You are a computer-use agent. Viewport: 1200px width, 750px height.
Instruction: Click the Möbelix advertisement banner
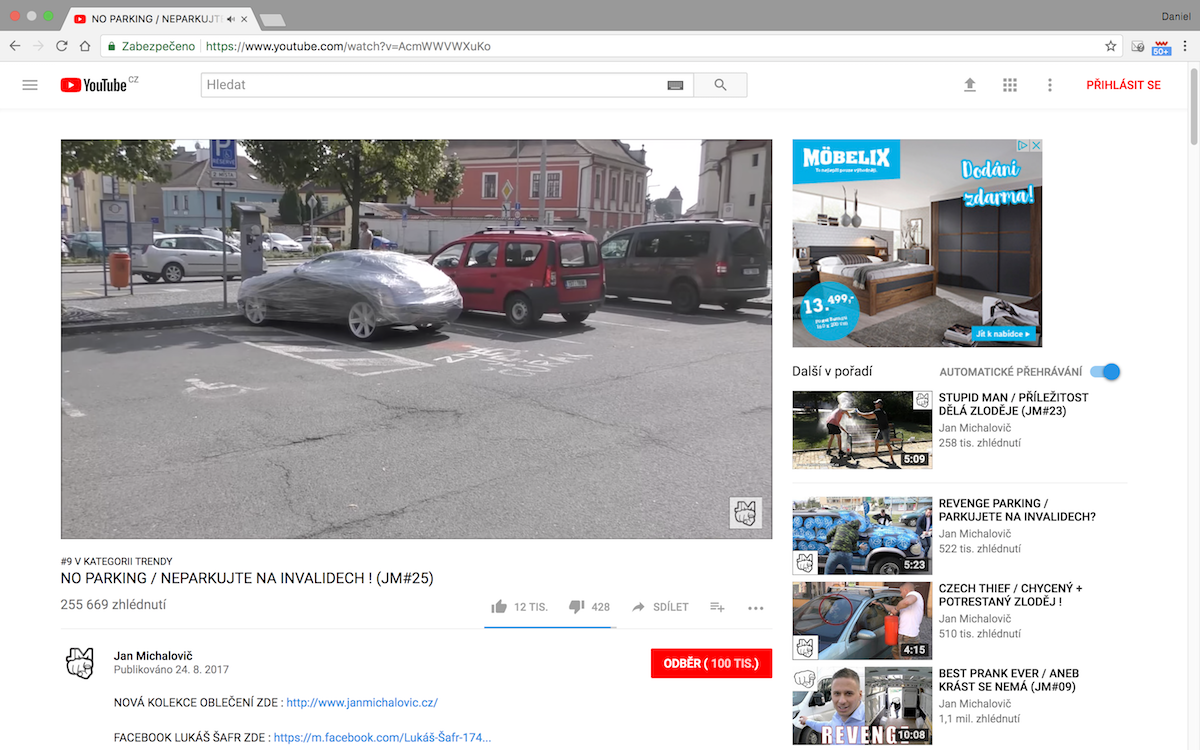pos(917,243)
